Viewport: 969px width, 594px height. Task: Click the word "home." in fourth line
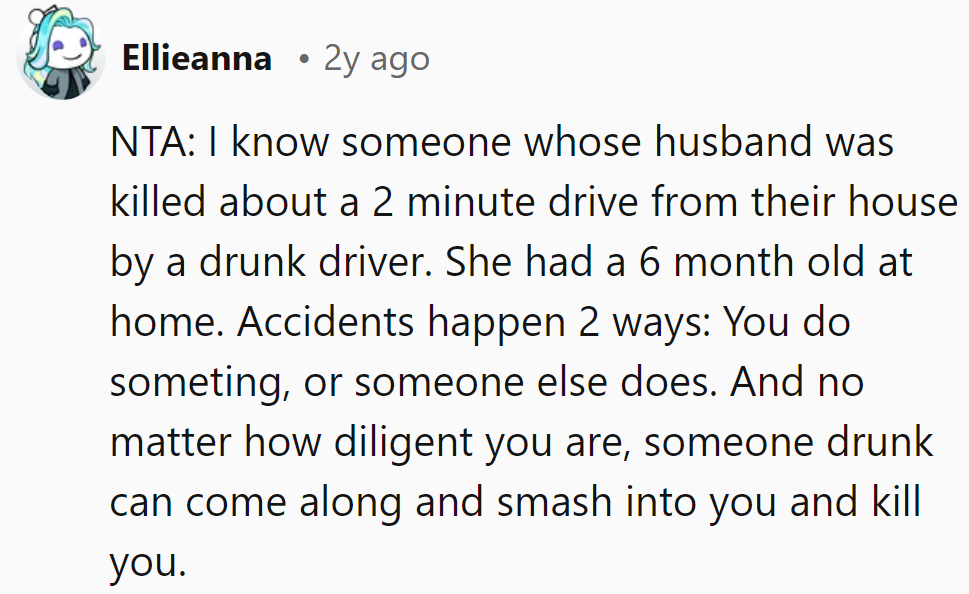click(167, 323)
